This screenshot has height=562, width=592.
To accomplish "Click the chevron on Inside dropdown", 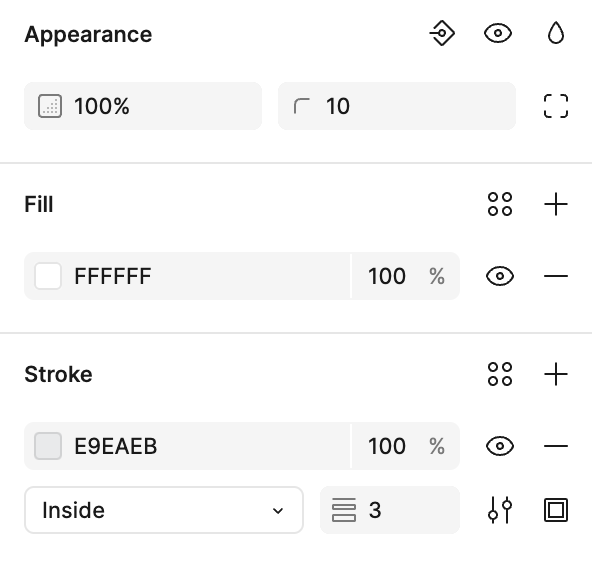I will (278, 511).
